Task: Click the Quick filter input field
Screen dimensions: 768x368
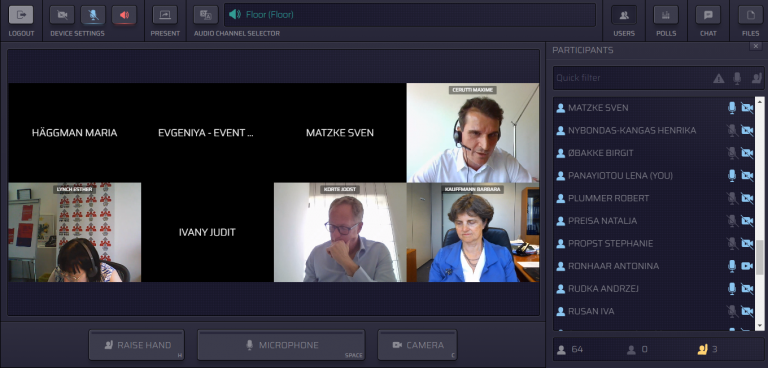Action: pyautogui.click(x=632, y=78)
